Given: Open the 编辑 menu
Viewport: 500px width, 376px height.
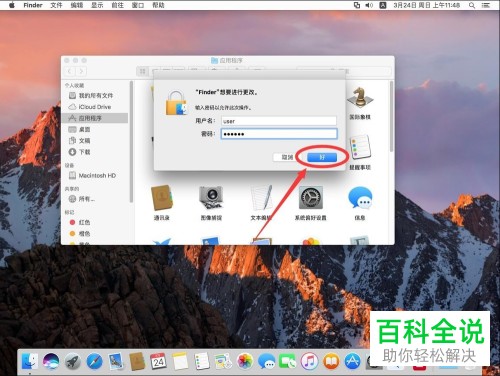Looking at the screenshot, I should tap(77, 5).
